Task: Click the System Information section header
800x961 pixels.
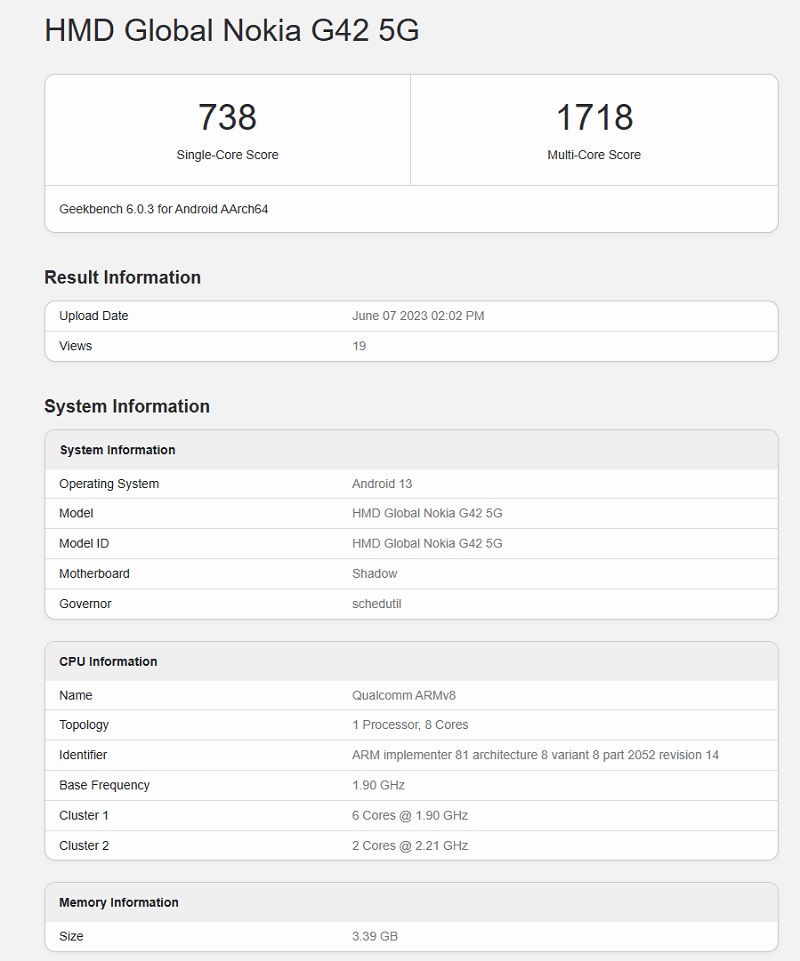Action: tap(126, 407)
